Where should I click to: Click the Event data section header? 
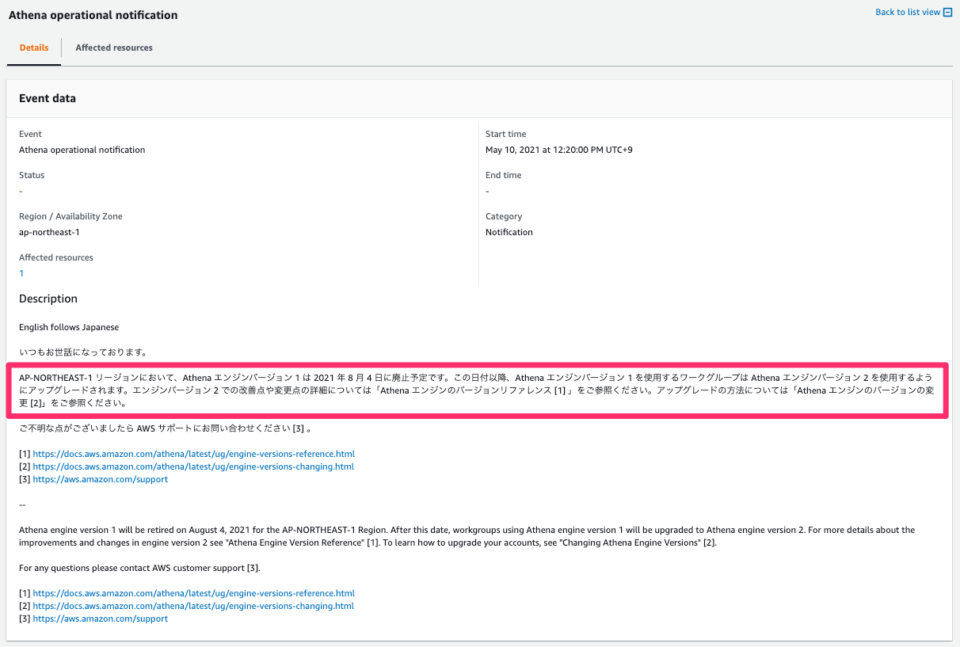point(46,97)
